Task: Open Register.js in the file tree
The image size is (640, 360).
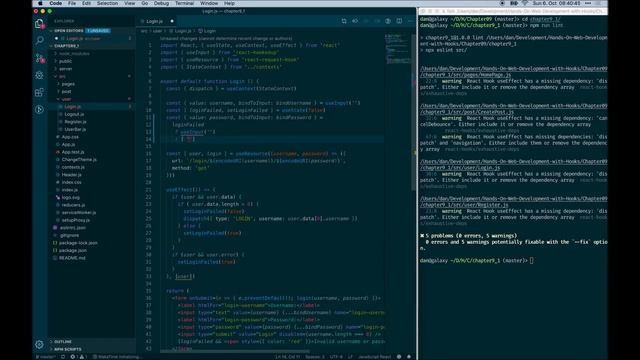Action: 76,122
